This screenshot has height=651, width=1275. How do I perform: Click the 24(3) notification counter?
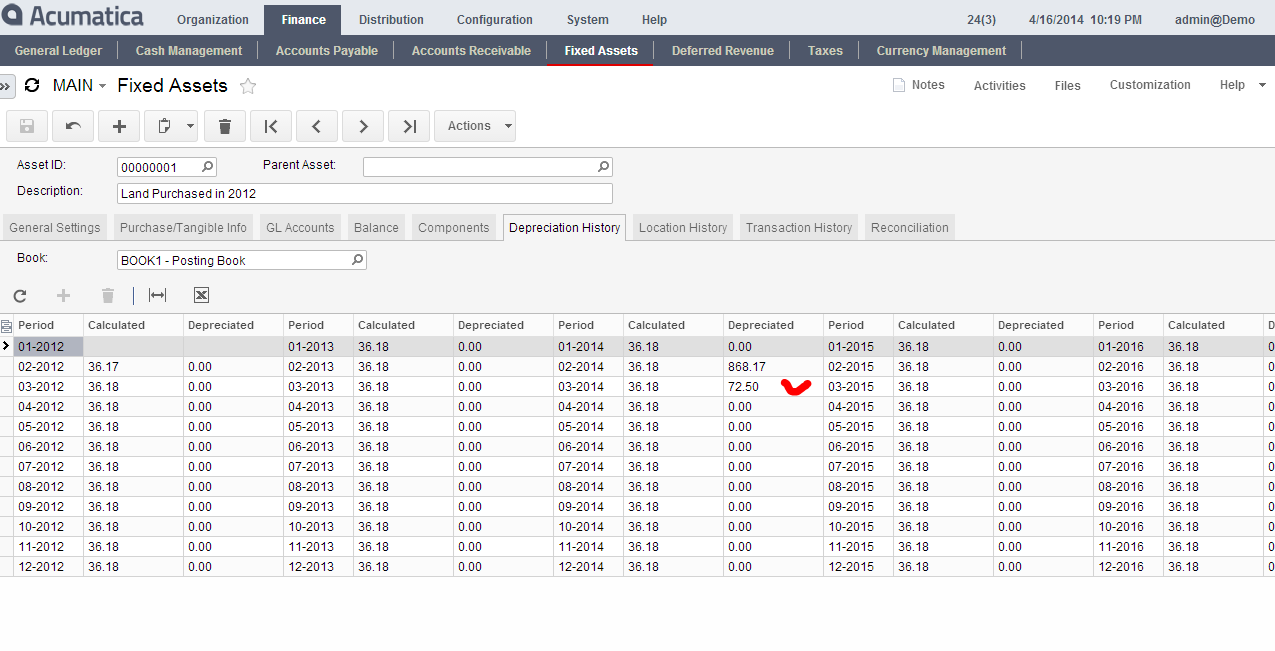[x=981, y=20]
